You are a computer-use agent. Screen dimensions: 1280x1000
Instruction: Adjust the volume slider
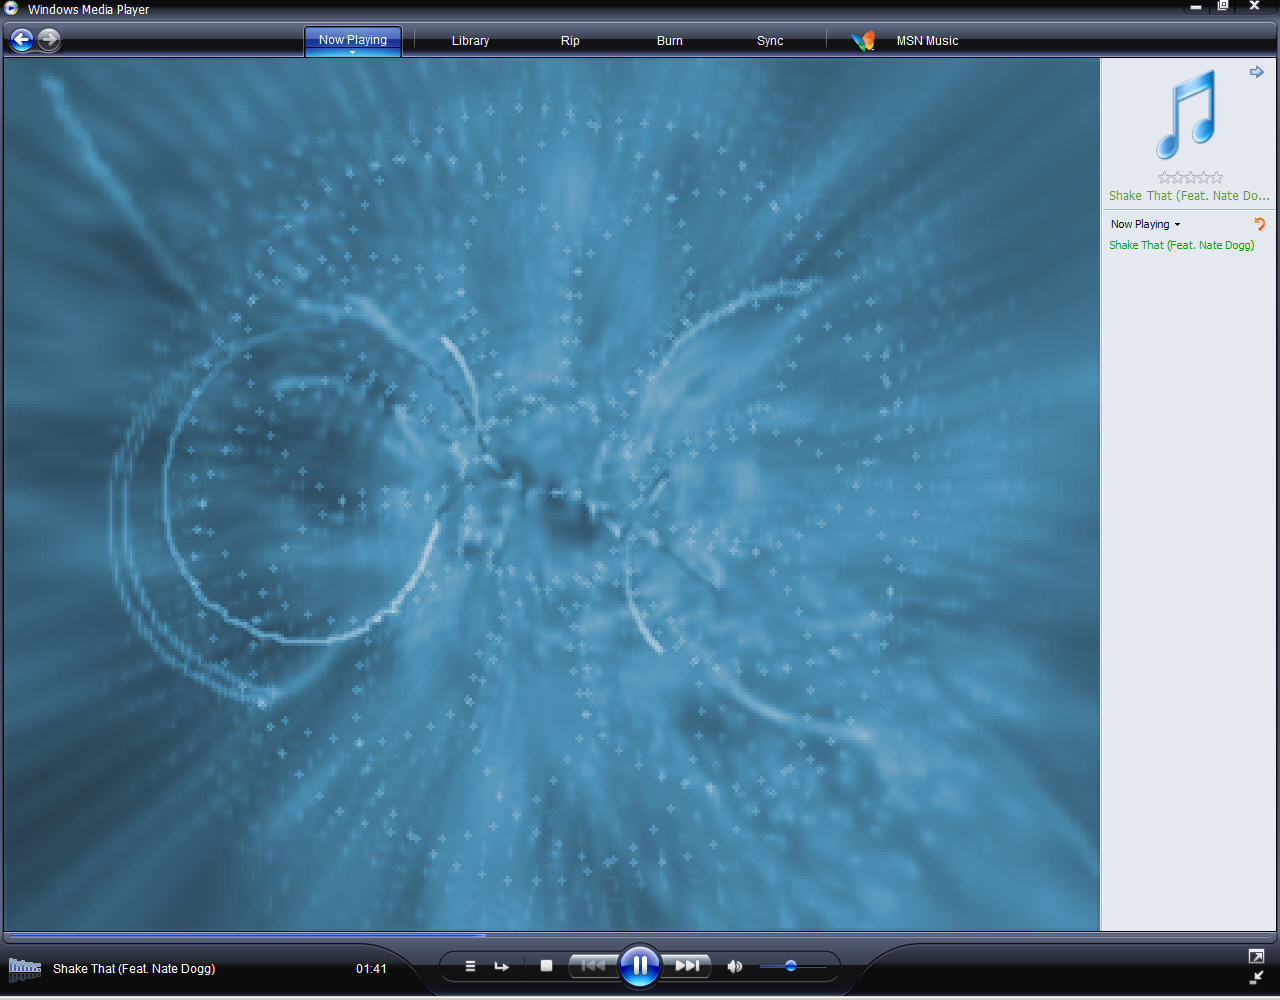coord(792,966)
